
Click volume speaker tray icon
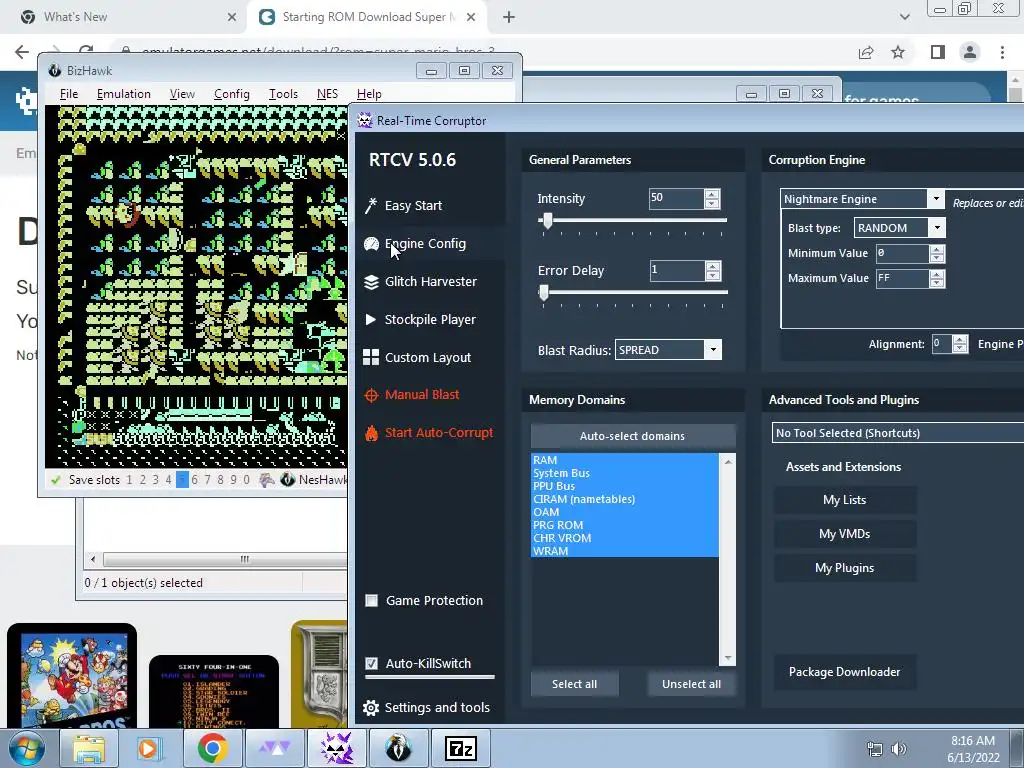tap(899, 749)
